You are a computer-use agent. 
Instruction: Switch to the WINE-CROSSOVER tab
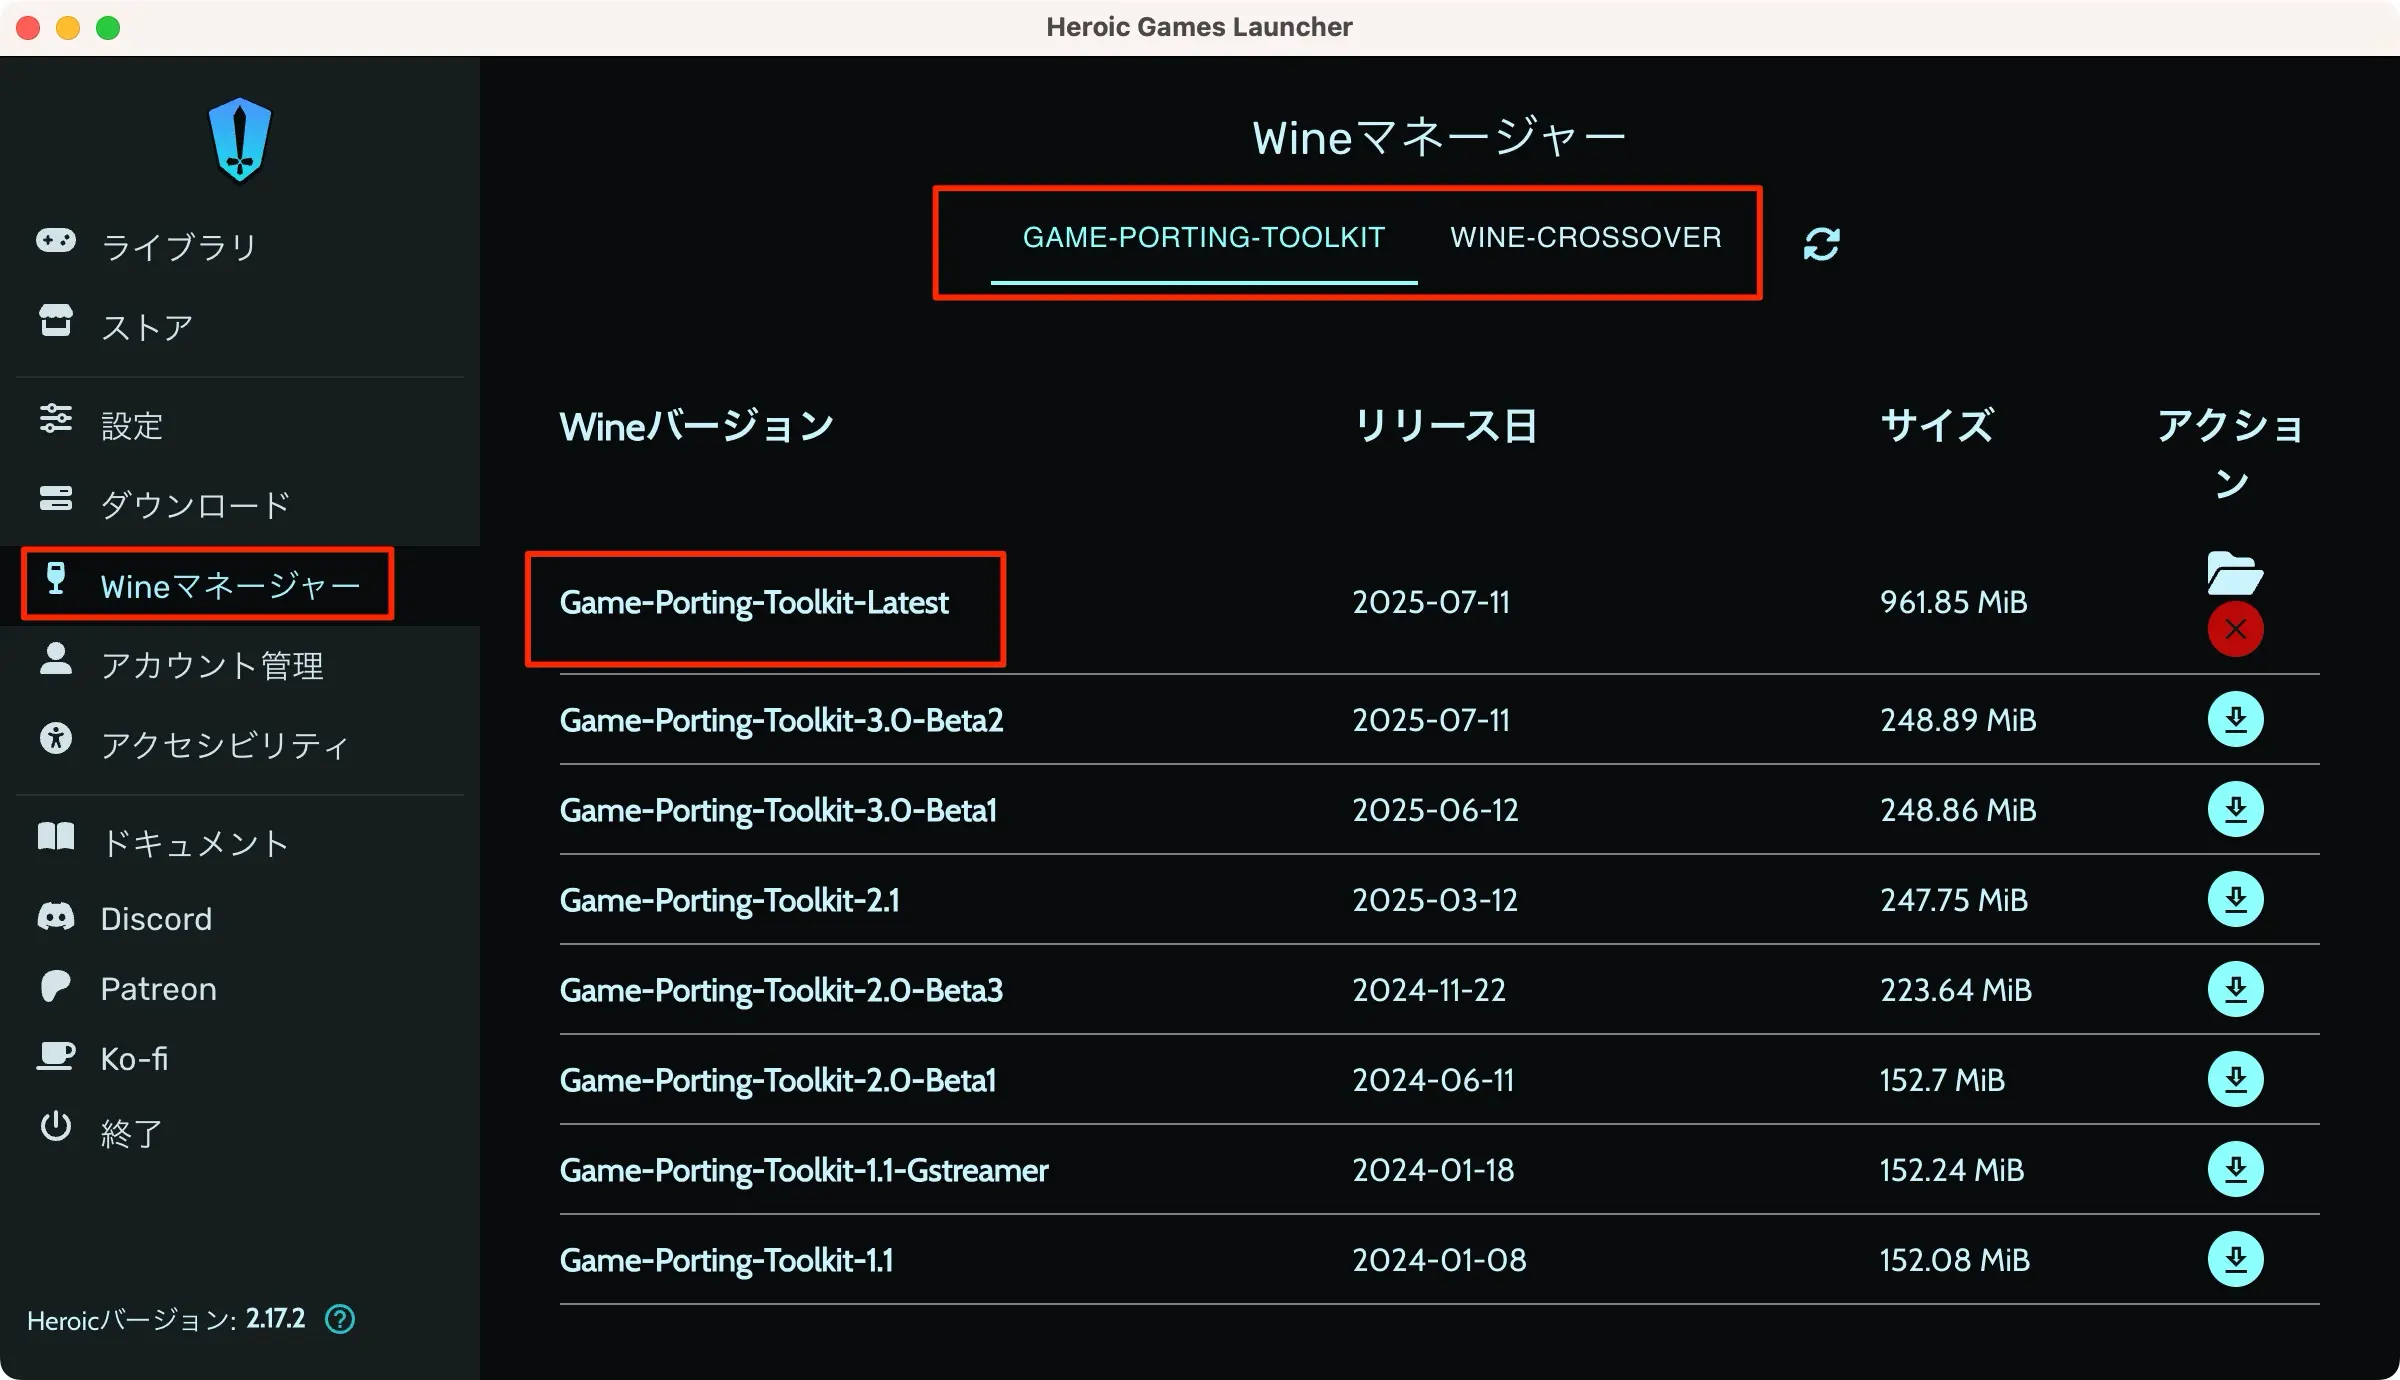[1586, 238]
